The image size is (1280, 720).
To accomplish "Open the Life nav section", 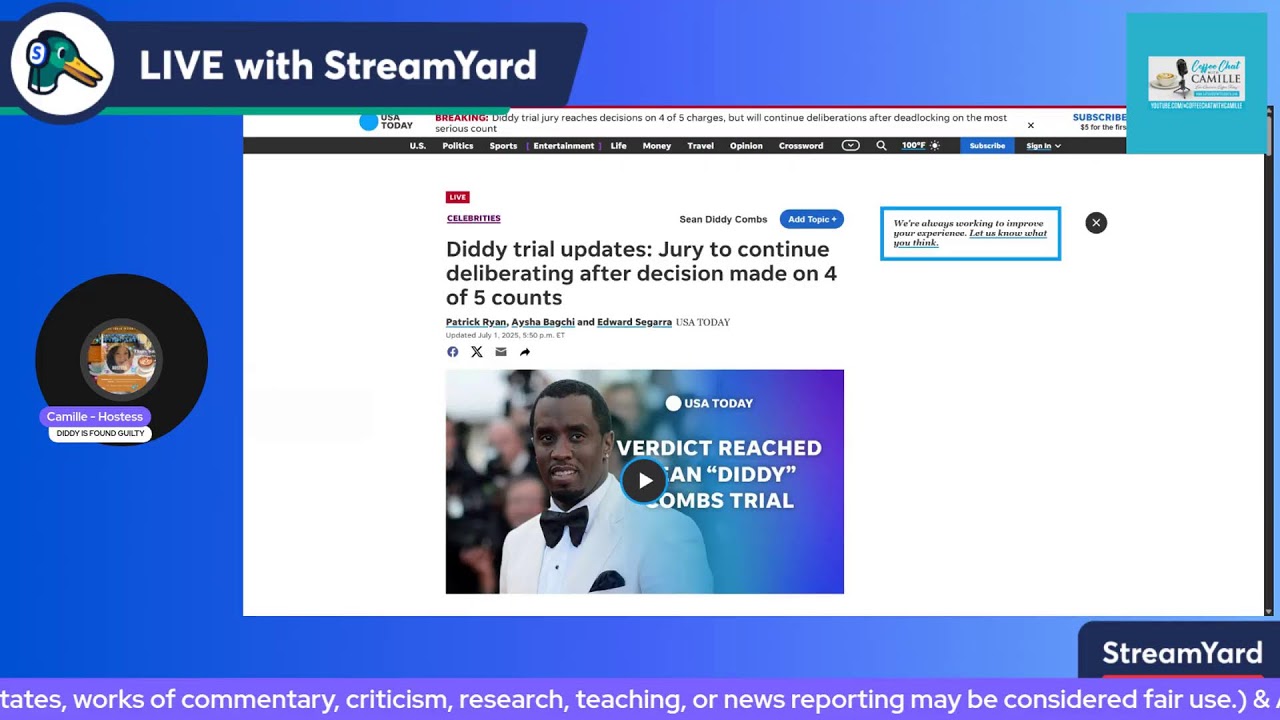I will click(x=619, y=146).
